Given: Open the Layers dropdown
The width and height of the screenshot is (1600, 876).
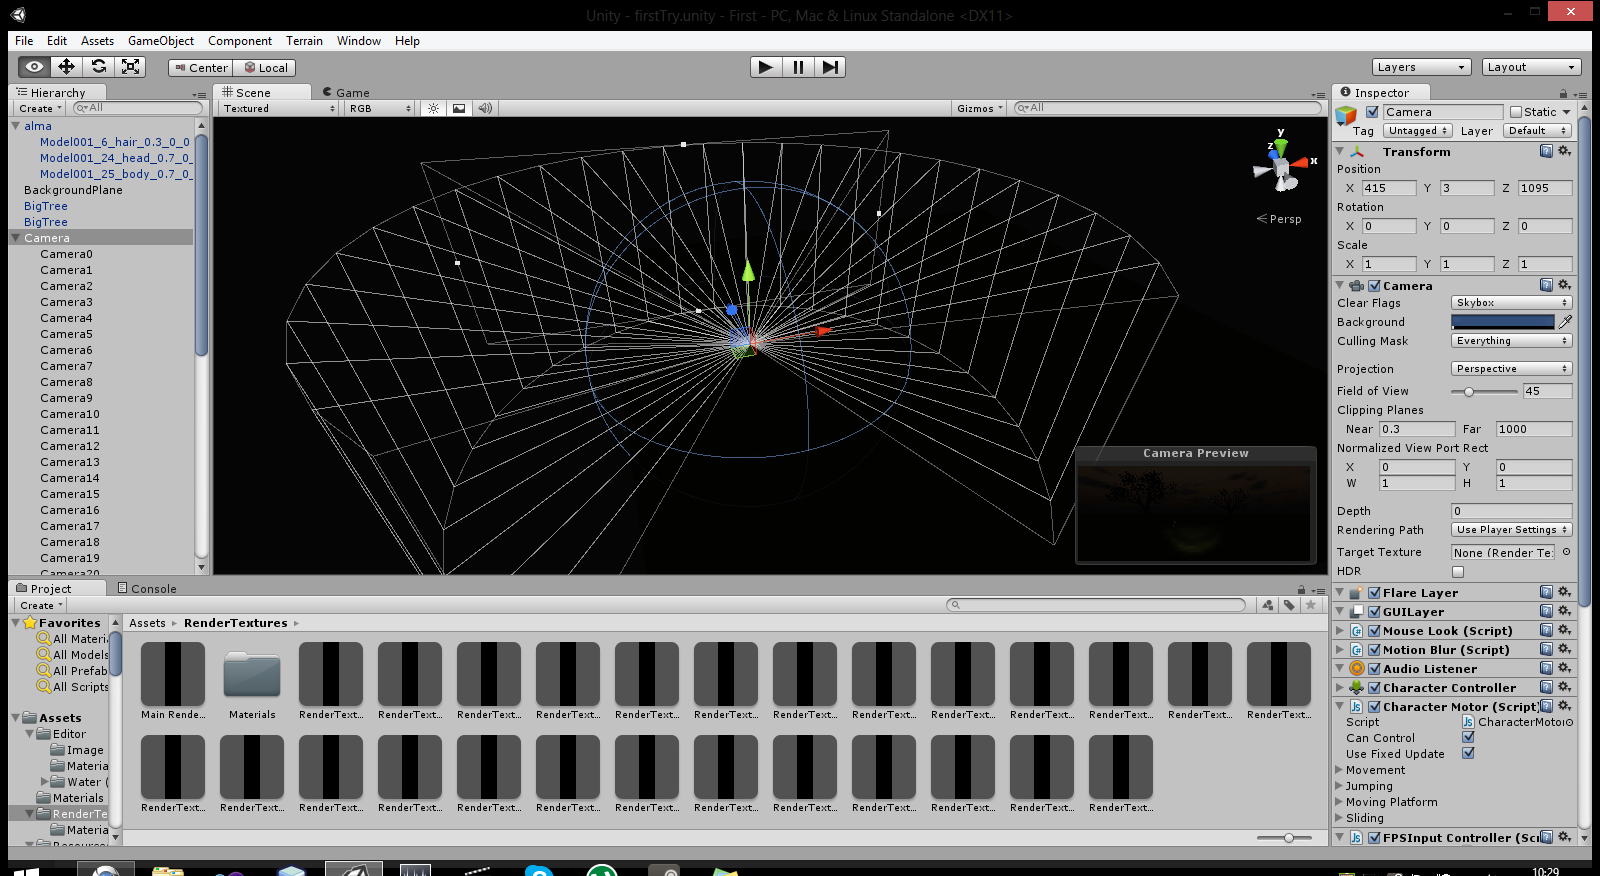Looking at the screenshot, I should (x=1421, y=67).
